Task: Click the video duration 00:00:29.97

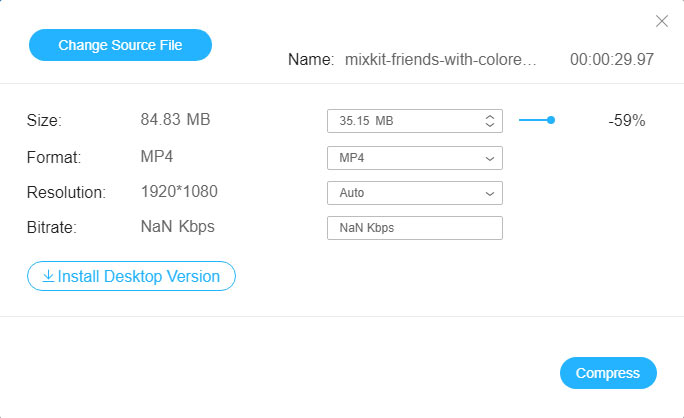Action: [x=611, y=59]
